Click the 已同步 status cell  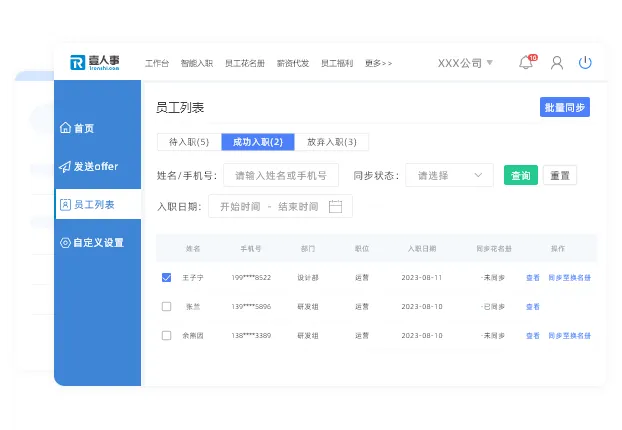(x=493, y=307)
